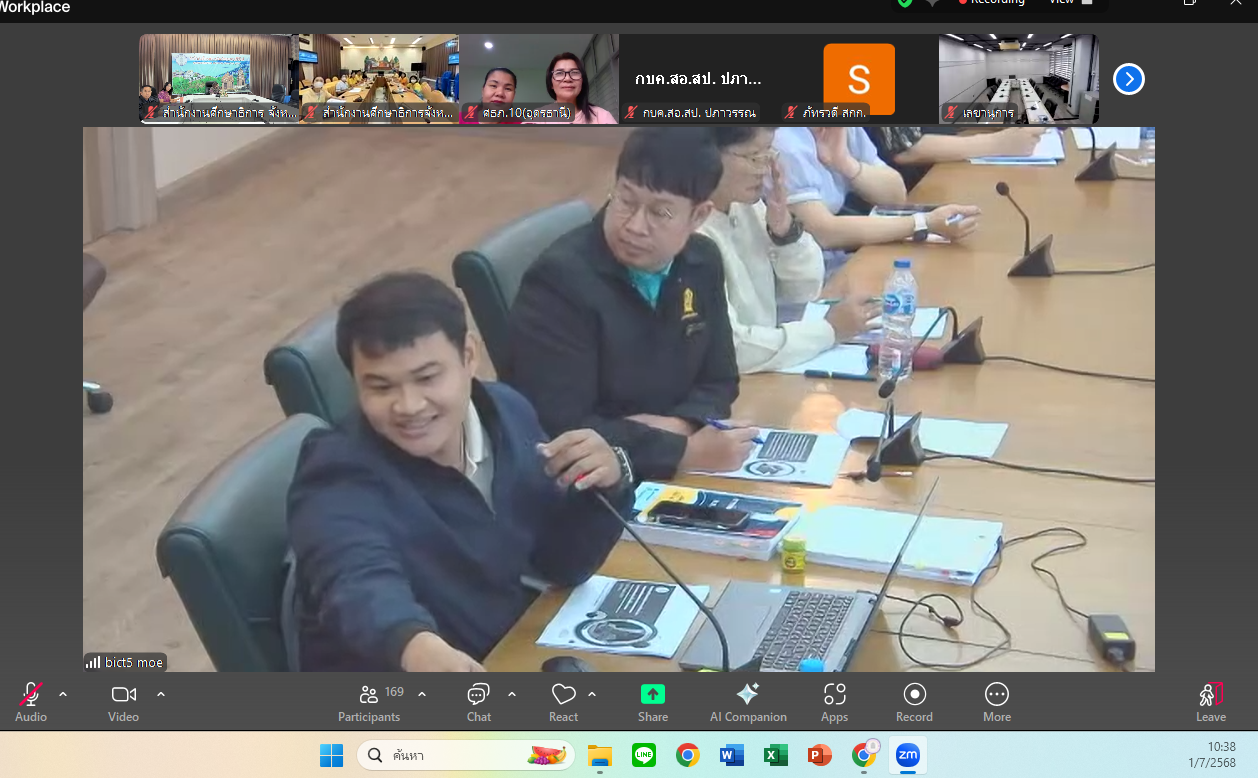This screenshot has width=1258, height=778.
Task: Open AI Companion sparkle icon
Action: point(748,701)
